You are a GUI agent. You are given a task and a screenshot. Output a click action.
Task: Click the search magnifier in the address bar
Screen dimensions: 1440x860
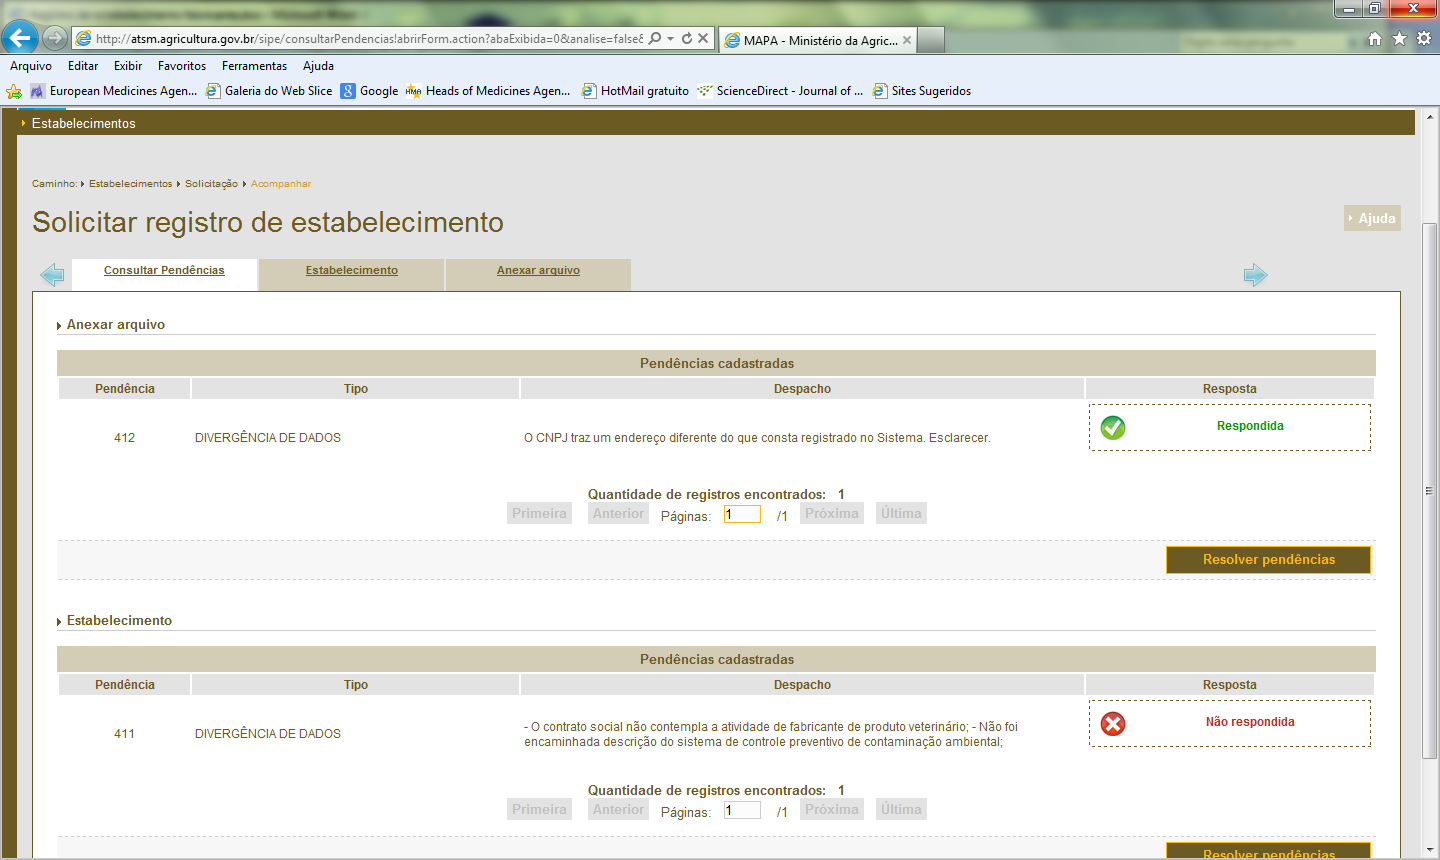pos(655,39)
